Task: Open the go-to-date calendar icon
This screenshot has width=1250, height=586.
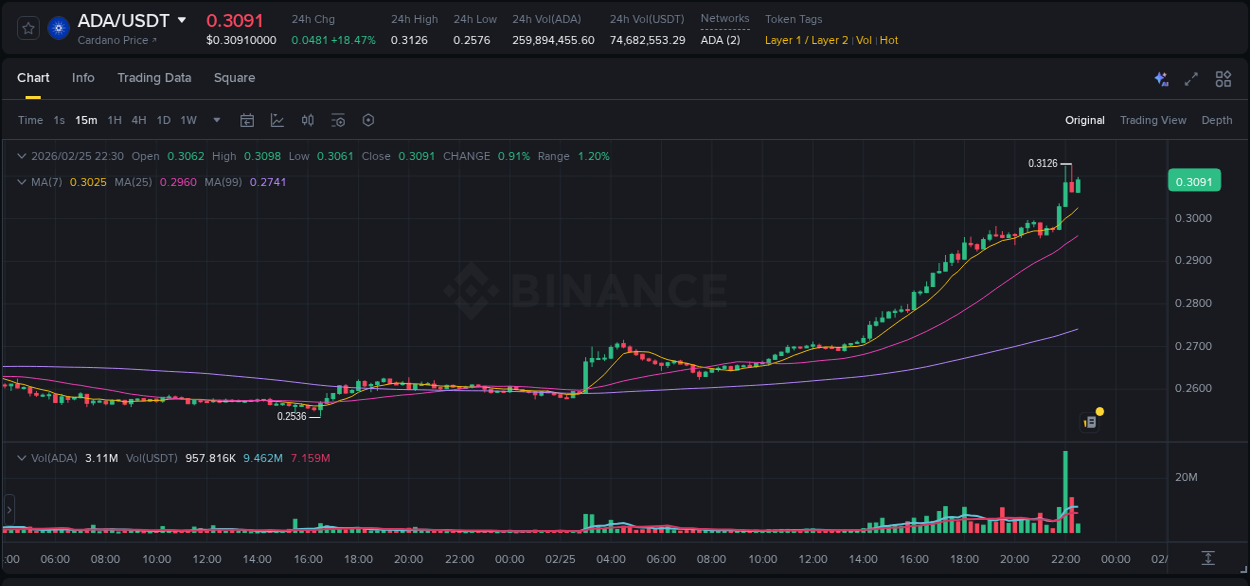Action: click(x=247, y=120)
